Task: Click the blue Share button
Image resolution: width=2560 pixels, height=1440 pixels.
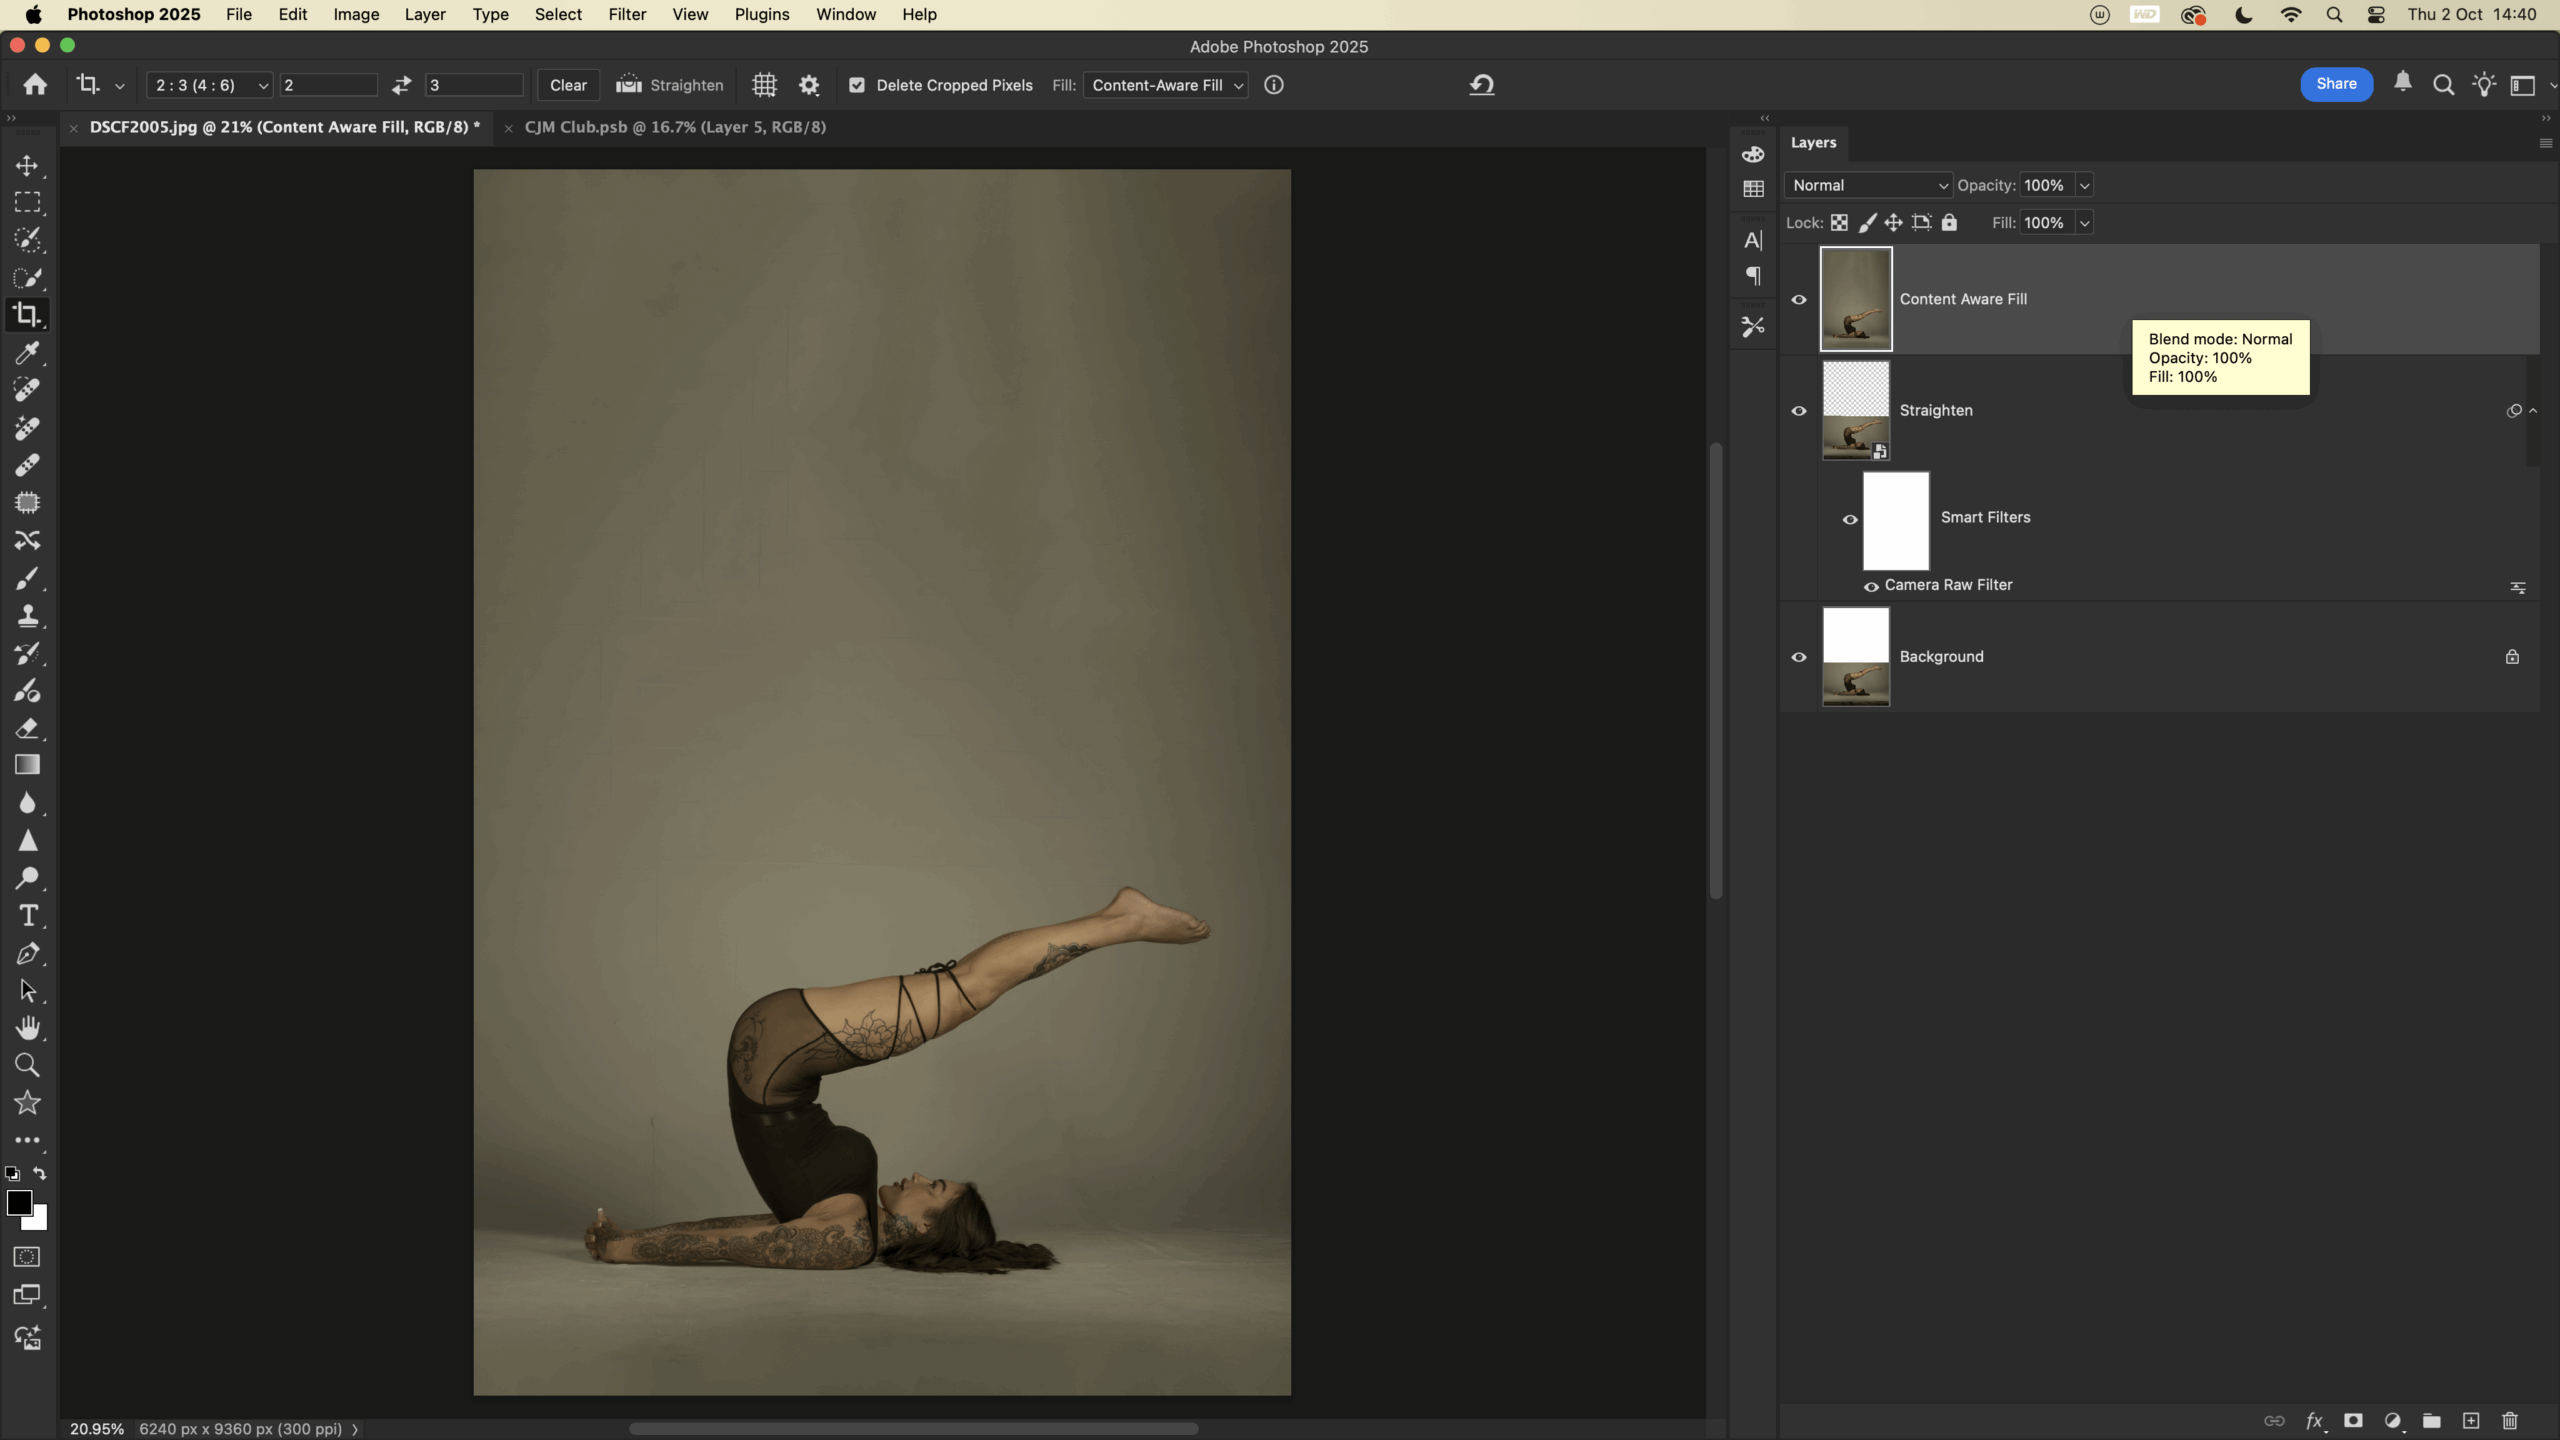Action: [x=2336, y=84]
